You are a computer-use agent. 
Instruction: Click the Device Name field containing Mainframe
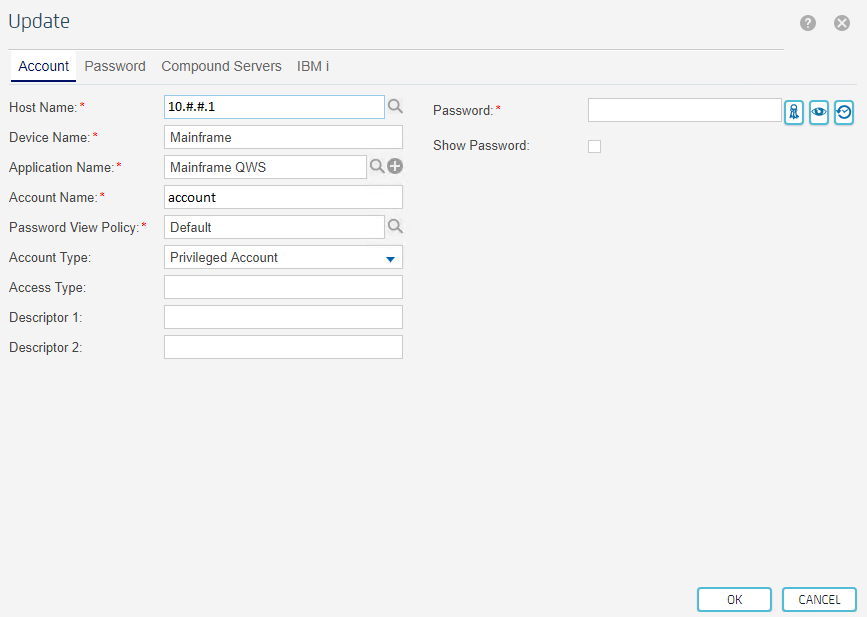[x=283, y=137]
